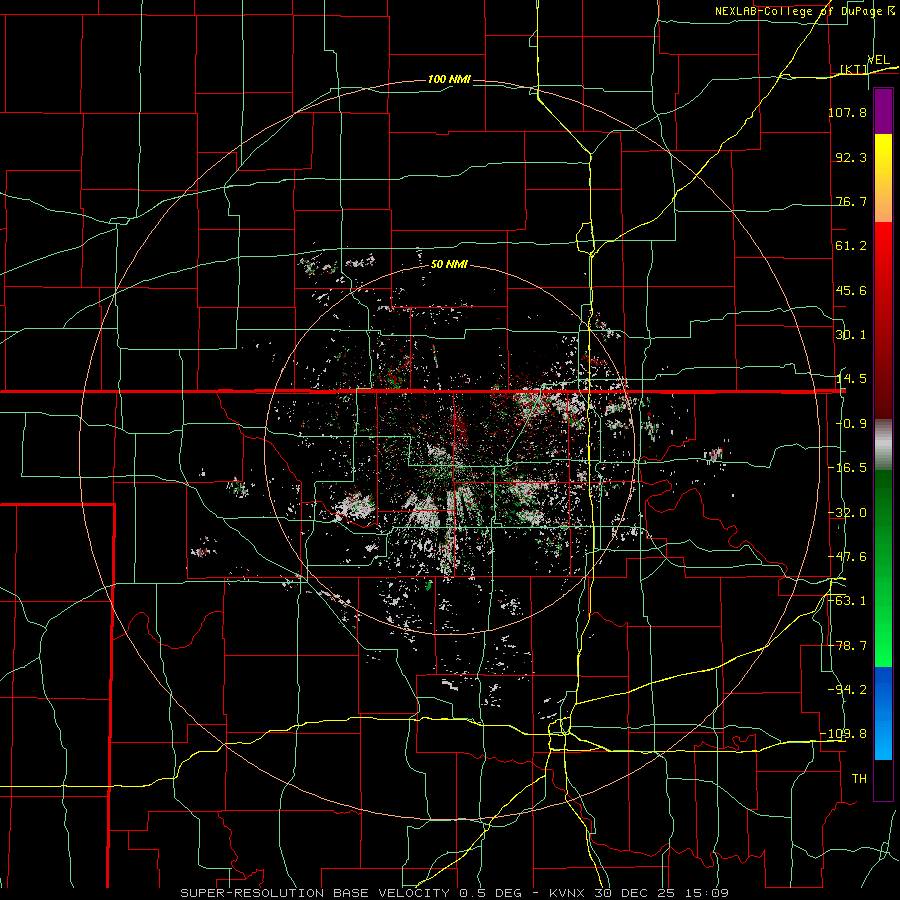Click the 50 NMI range ring label
900x900 pixels.
coord(449,265)
